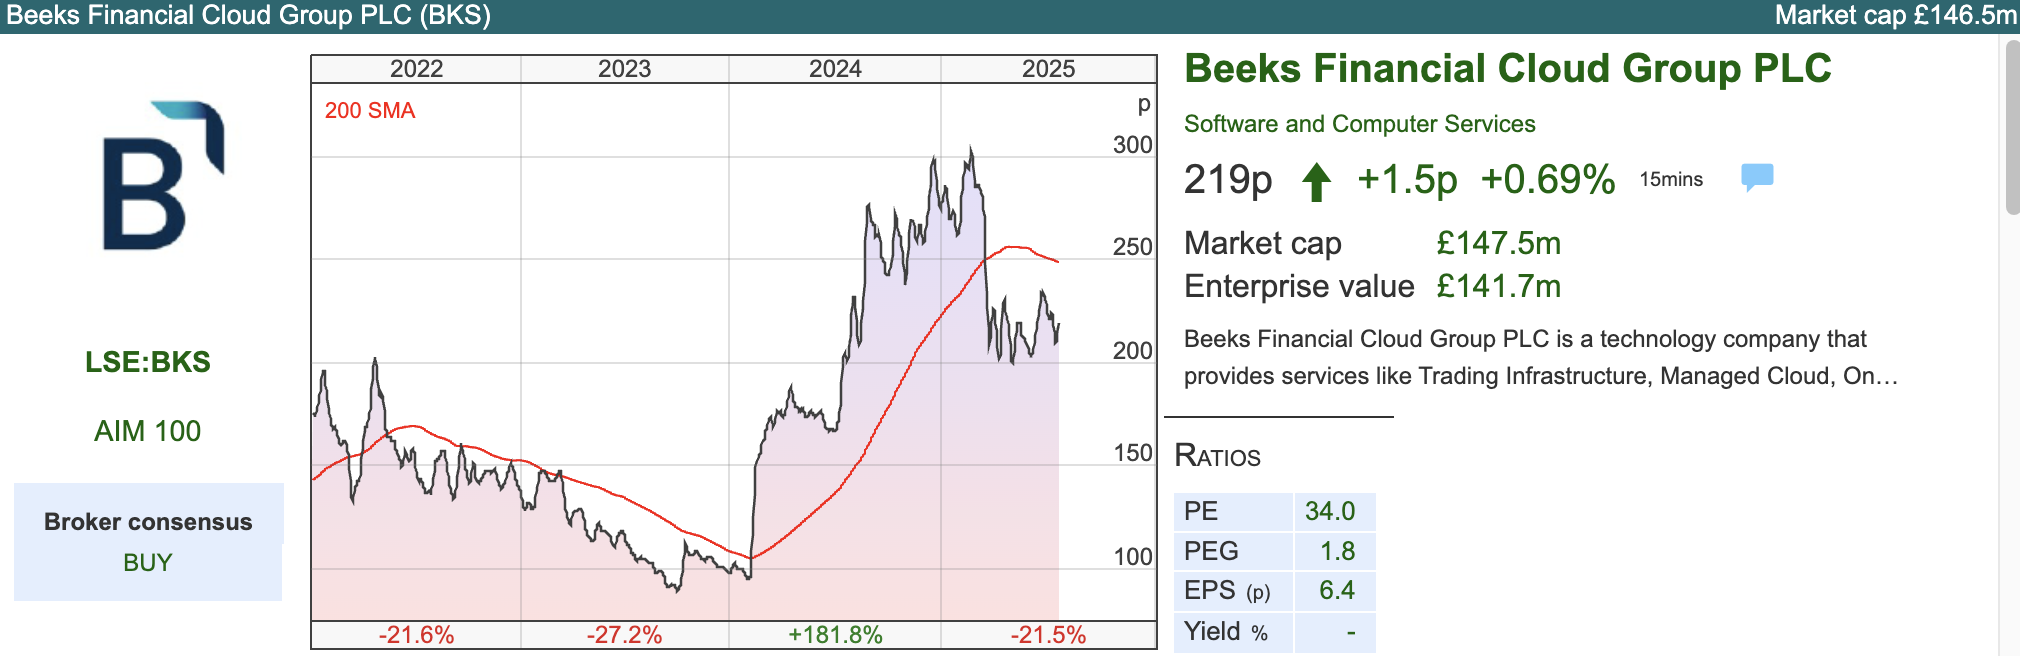Open Software and Computer Services sector link
This screenshot has height=656, width=2020.
point(1359,124)
